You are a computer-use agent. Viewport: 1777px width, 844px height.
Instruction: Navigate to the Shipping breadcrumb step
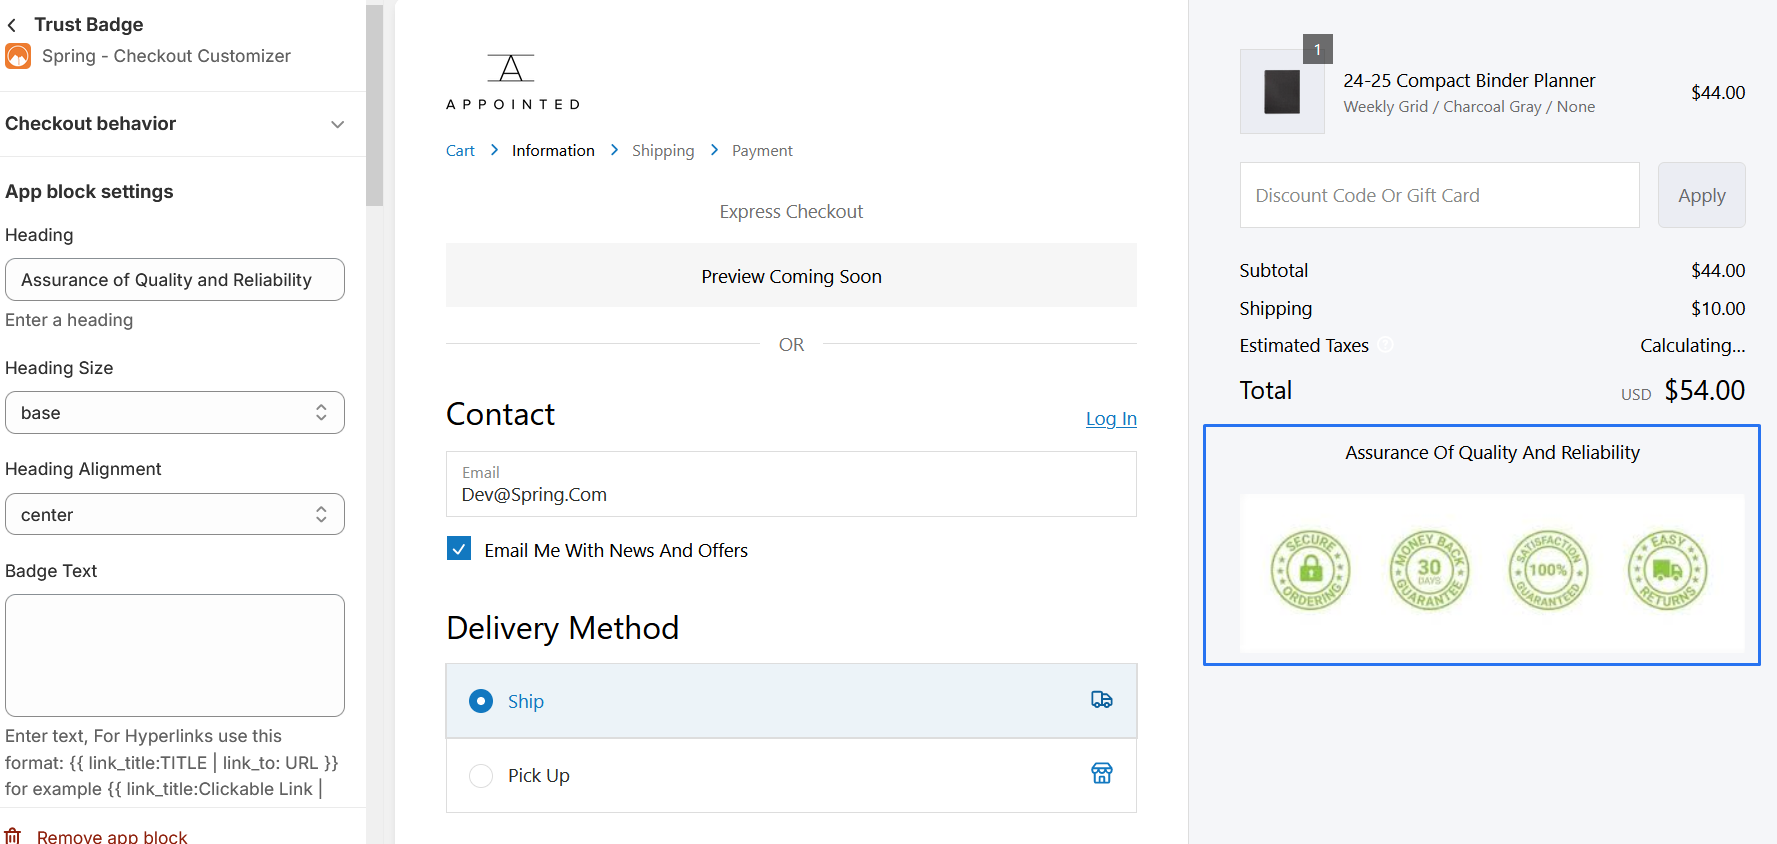[x=662, y=151]
